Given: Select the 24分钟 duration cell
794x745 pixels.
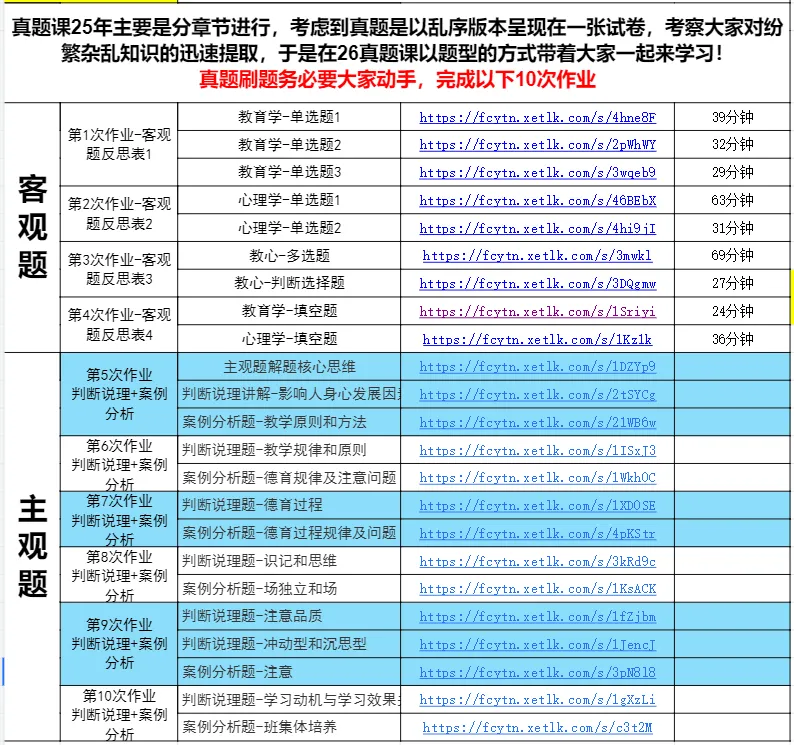Looking at the screenshot, I should (x=732, y=311).
